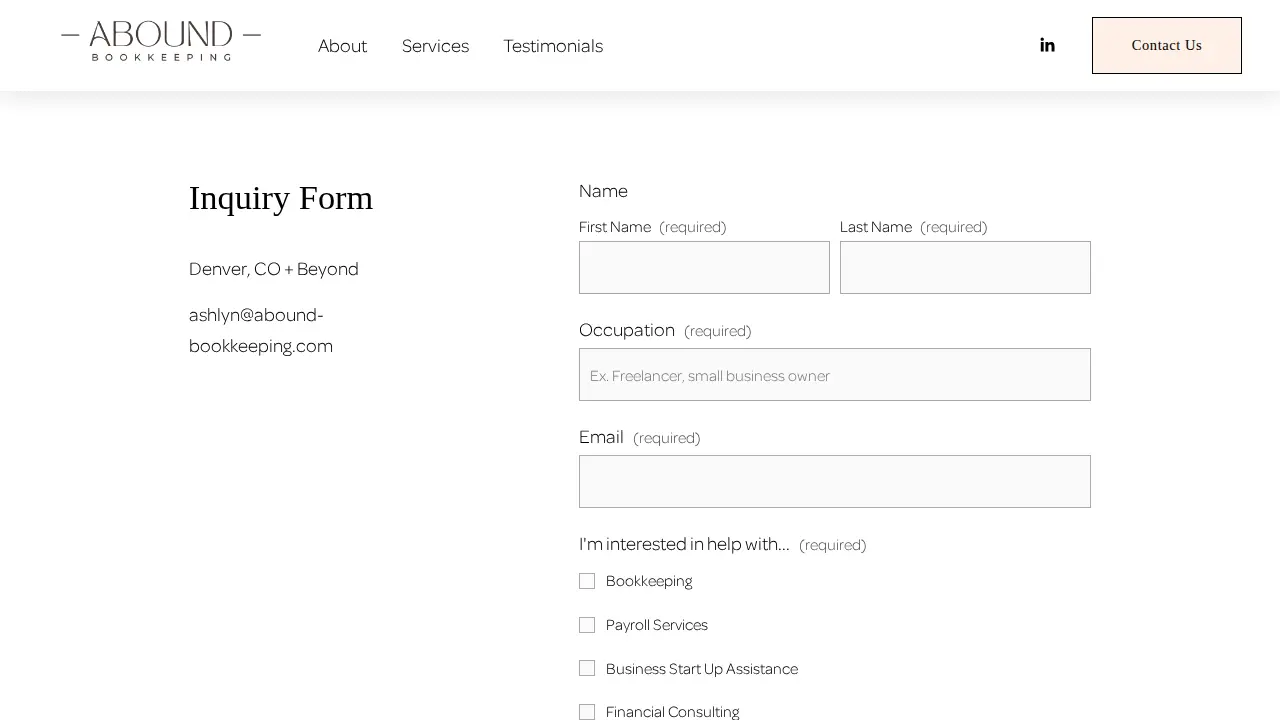Click the ashlyn@abound-bookkeeping.com email address
Image resolution: width=1280 pixels, height=720 pixels.
[x=261, y=330]
